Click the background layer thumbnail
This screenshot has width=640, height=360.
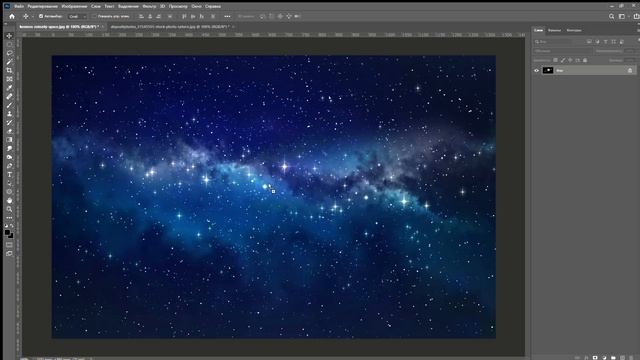point(548,71)
